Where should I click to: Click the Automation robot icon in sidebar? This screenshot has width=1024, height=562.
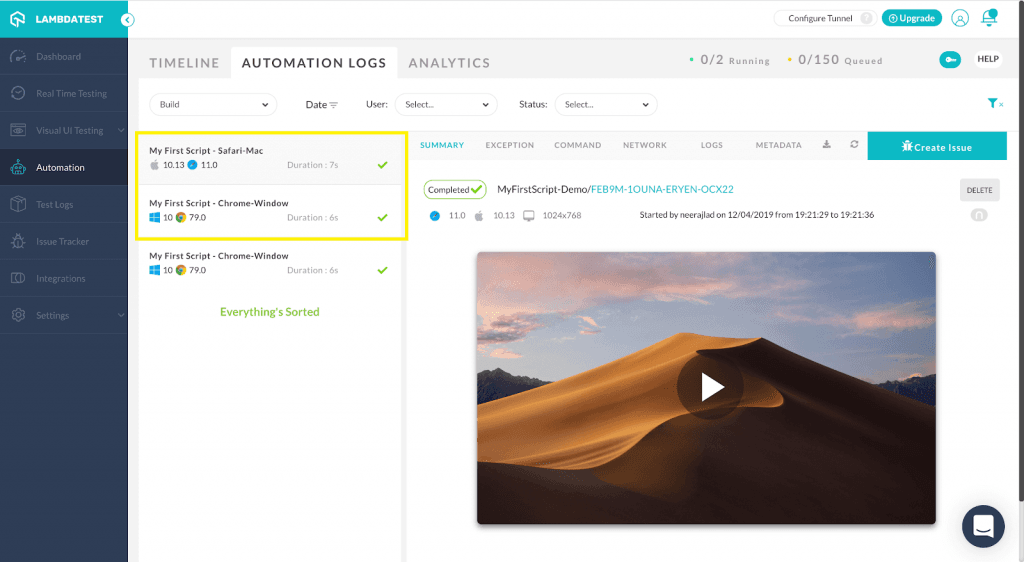tap(17, 167)
